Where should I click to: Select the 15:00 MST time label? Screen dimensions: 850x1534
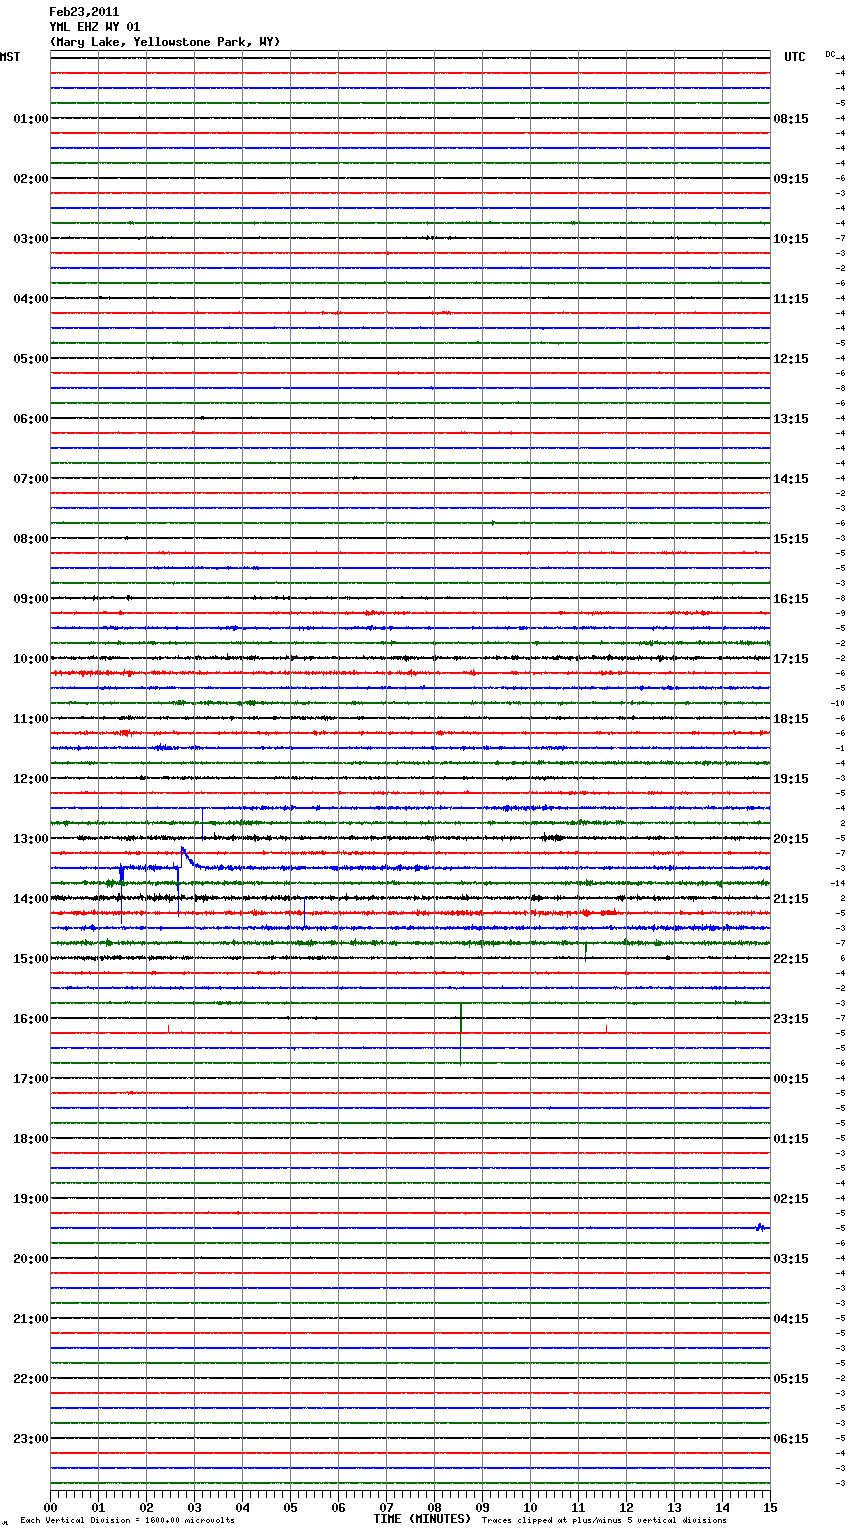pyautogui.click(x=31, y=959)
